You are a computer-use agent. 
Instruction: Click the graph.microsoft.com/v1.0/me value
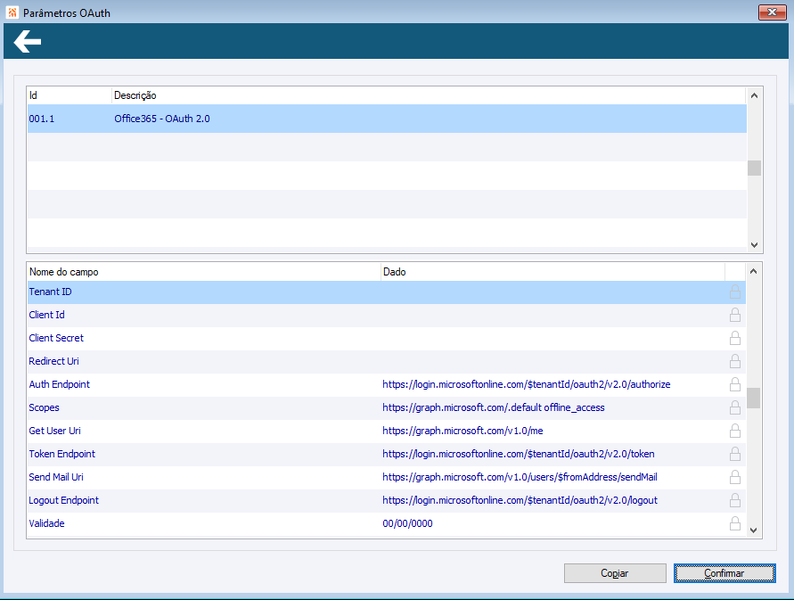(x=463, y=431)
